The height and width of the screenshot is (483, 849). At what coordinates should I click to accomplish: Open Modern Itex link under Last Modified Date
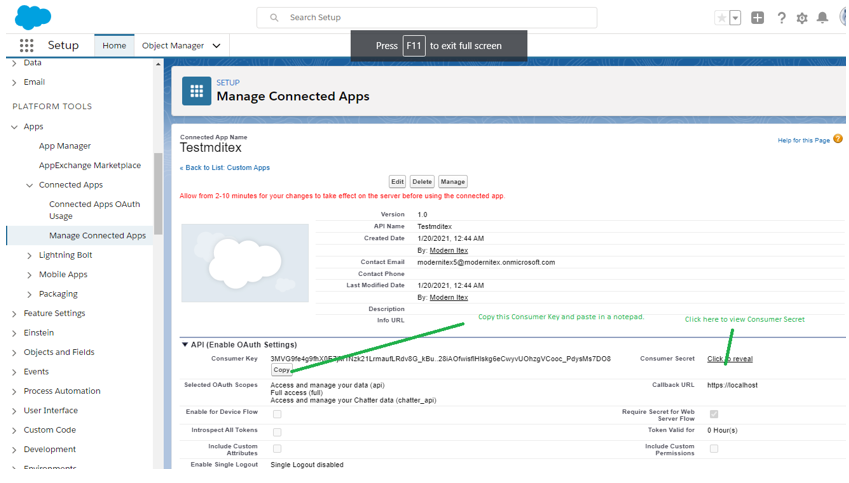pyautogui.click(x=448, y=297)
